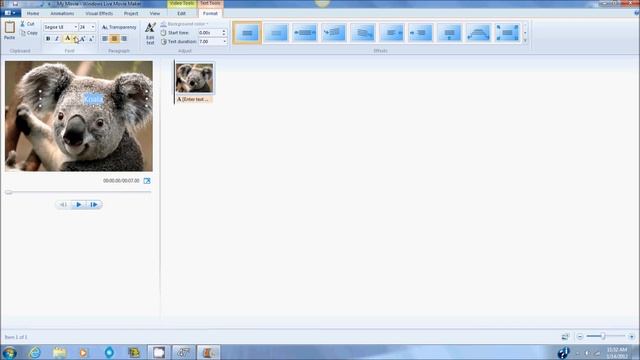Center align the text
The width and height of the screenshot is (640, 360).
pyautogui.click(x=114, y=39)
